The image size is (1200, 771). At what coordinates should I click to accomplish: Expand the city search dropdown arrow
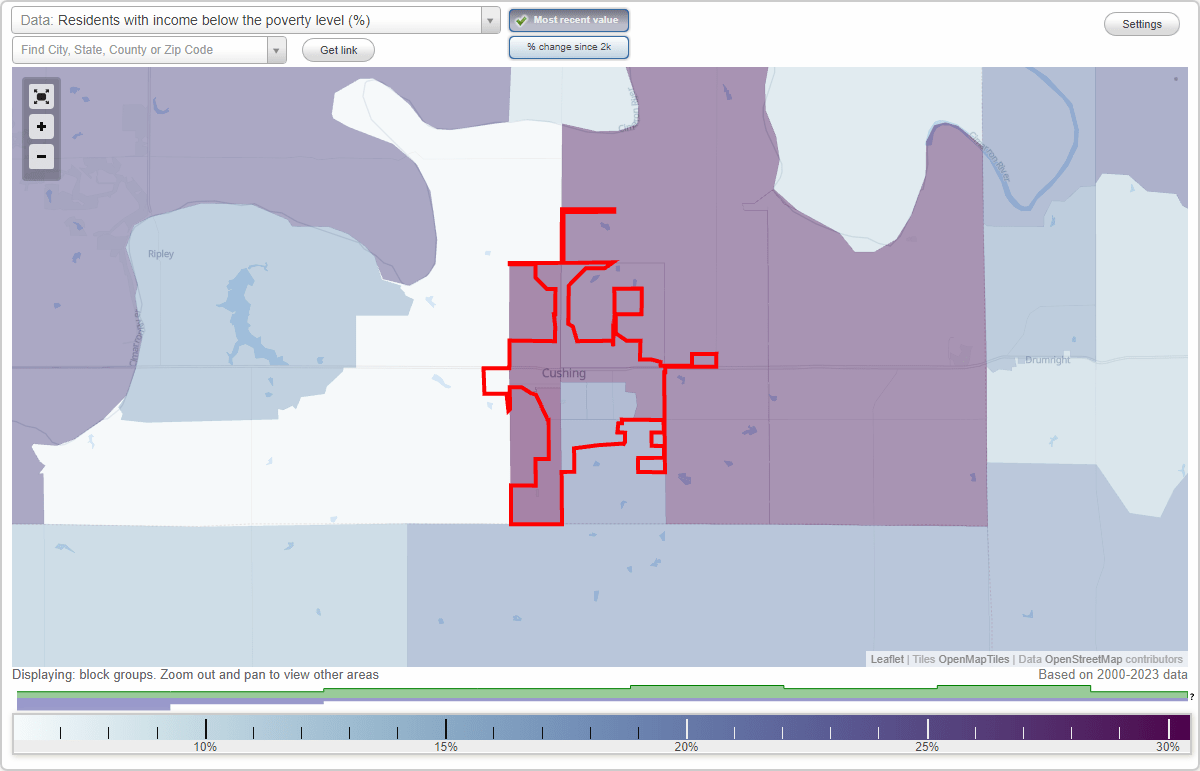(277, 49)
